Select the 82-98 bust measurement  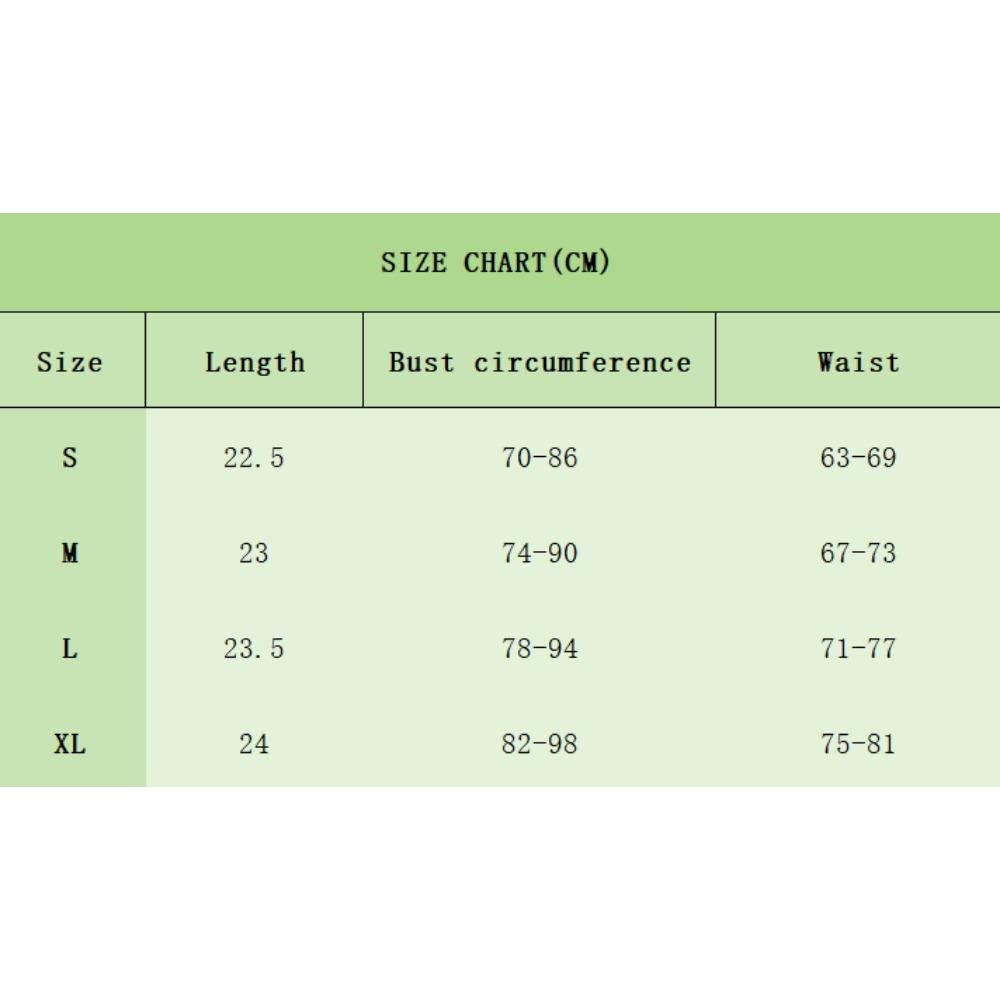coord(540,744)
